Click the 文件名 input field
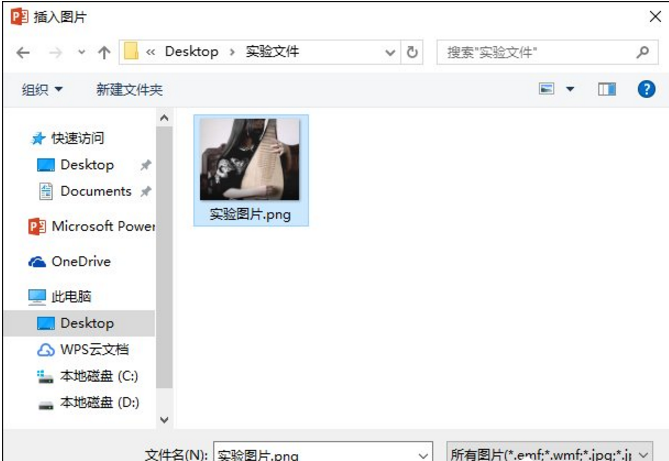This screenshot has width=669, height=461. [316, 452]
